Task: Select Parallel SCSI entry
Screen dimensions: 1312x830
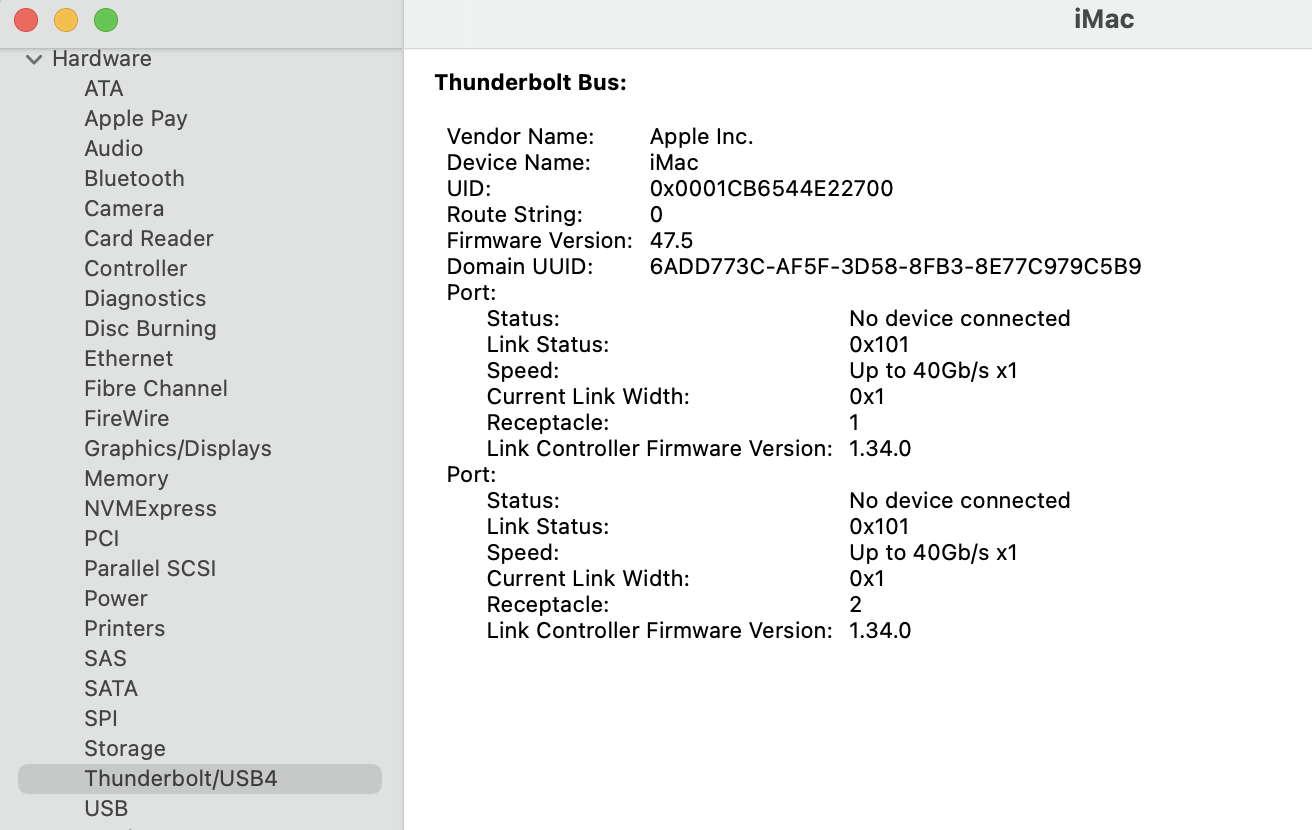Action: [x=150, y=569]
